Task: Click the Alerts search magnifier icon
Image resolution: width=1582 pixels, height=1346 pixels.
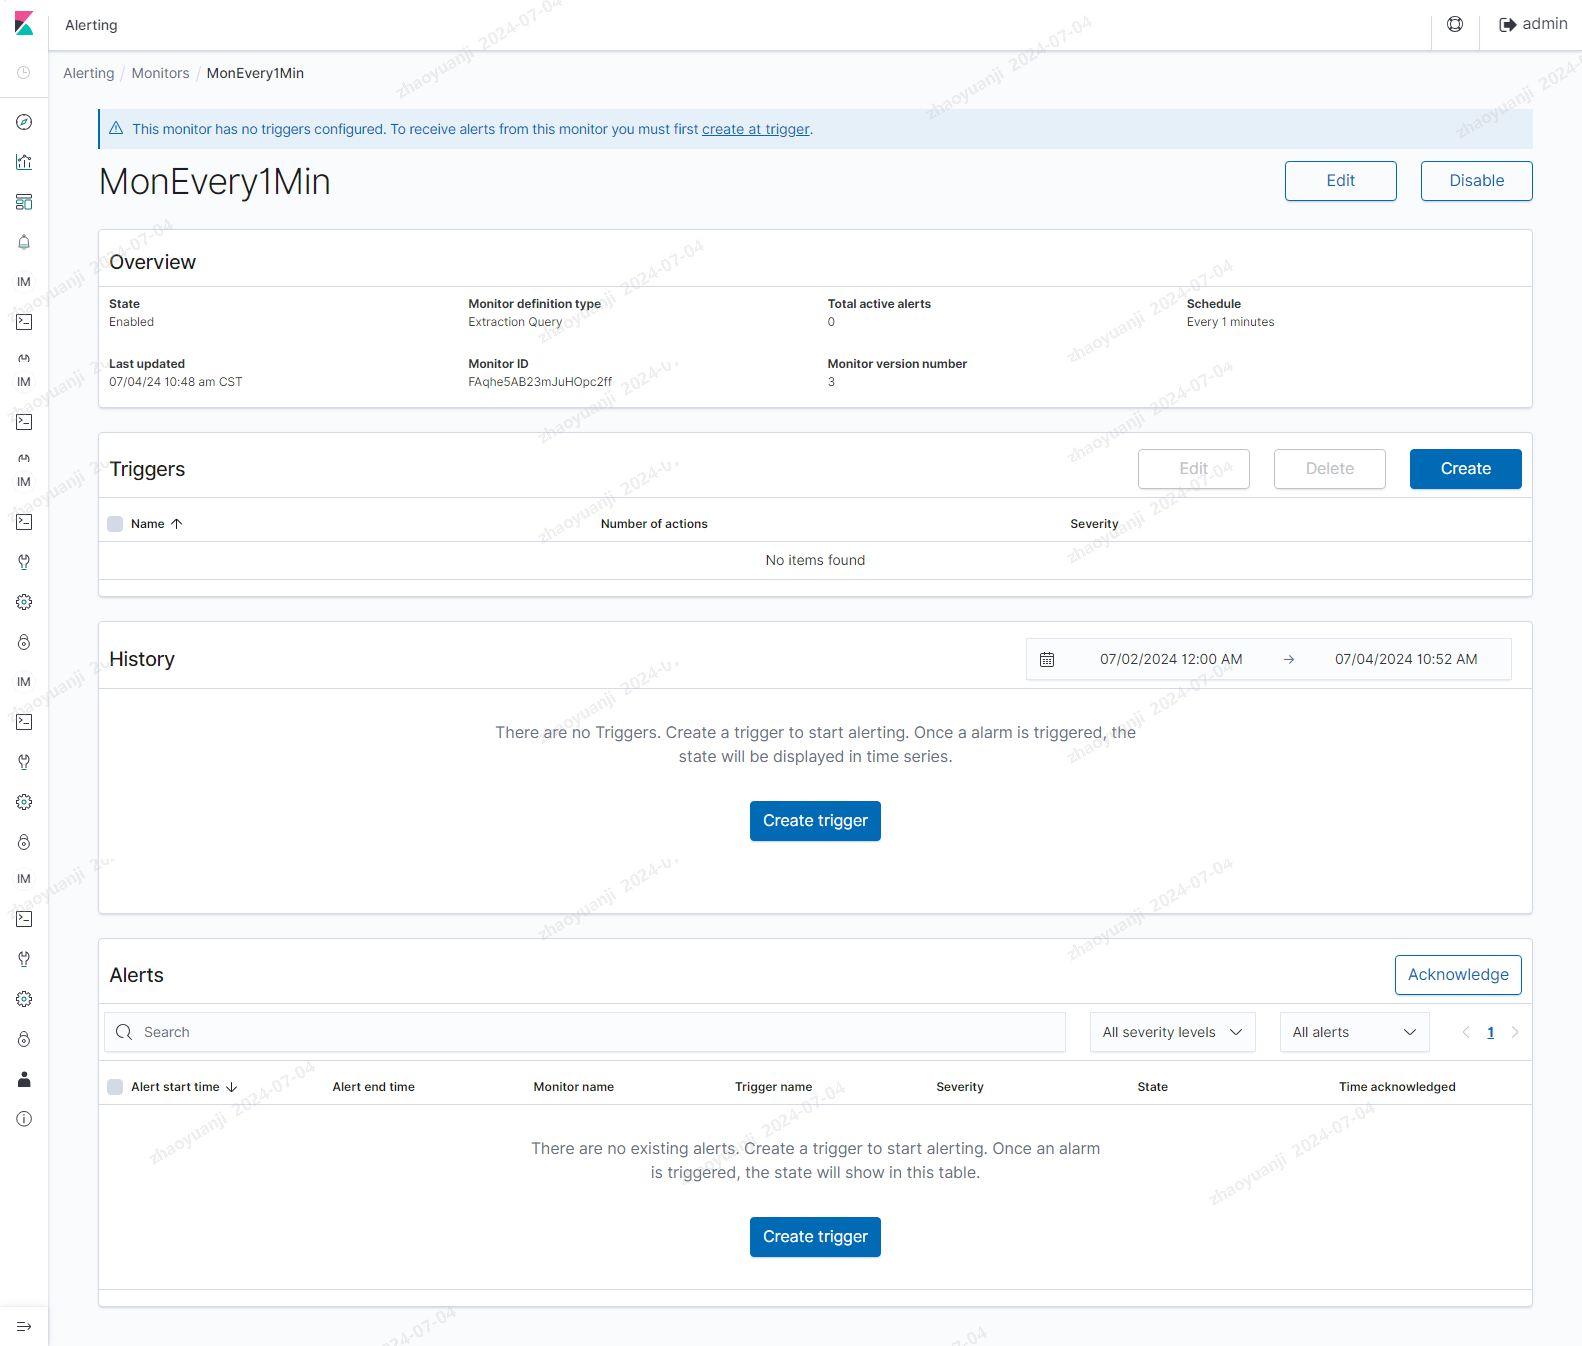Action: coord(124,1032)
